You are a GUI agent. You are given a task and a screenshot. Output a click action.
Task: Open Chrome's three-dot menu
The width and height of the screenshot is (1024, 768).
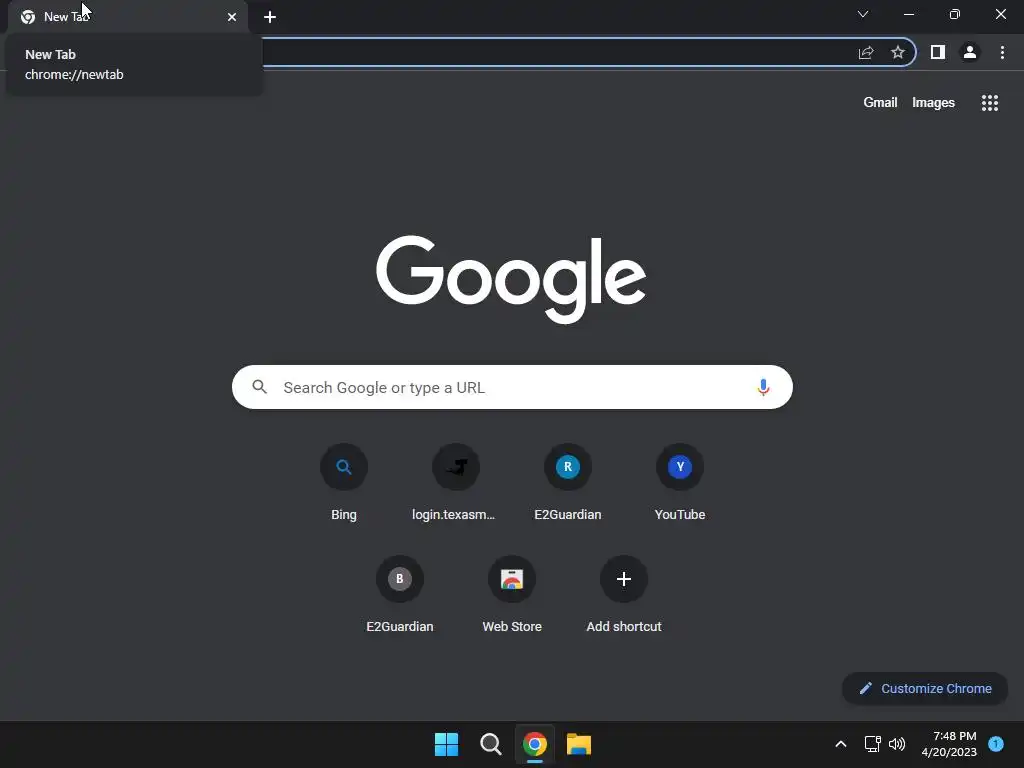tap(1002, 52)
